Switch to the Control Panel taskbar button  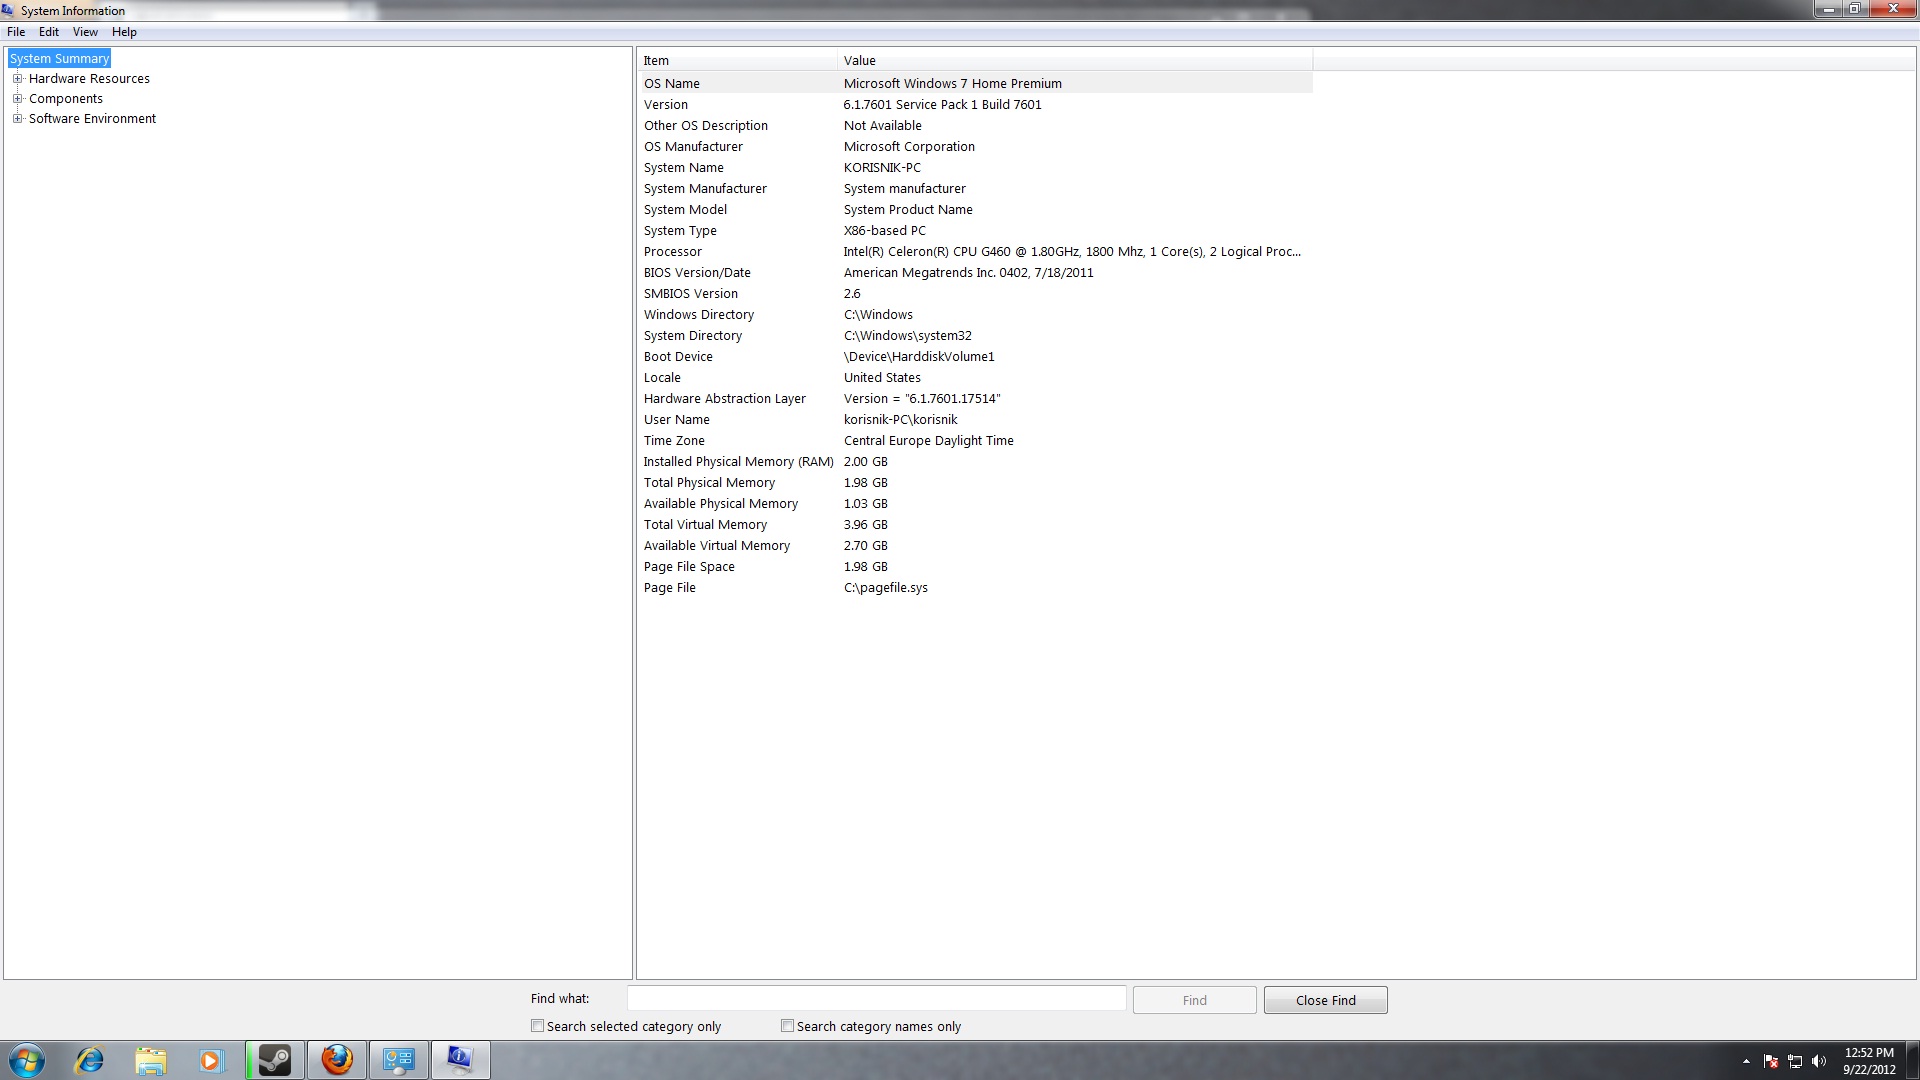tap(399, 1060)
